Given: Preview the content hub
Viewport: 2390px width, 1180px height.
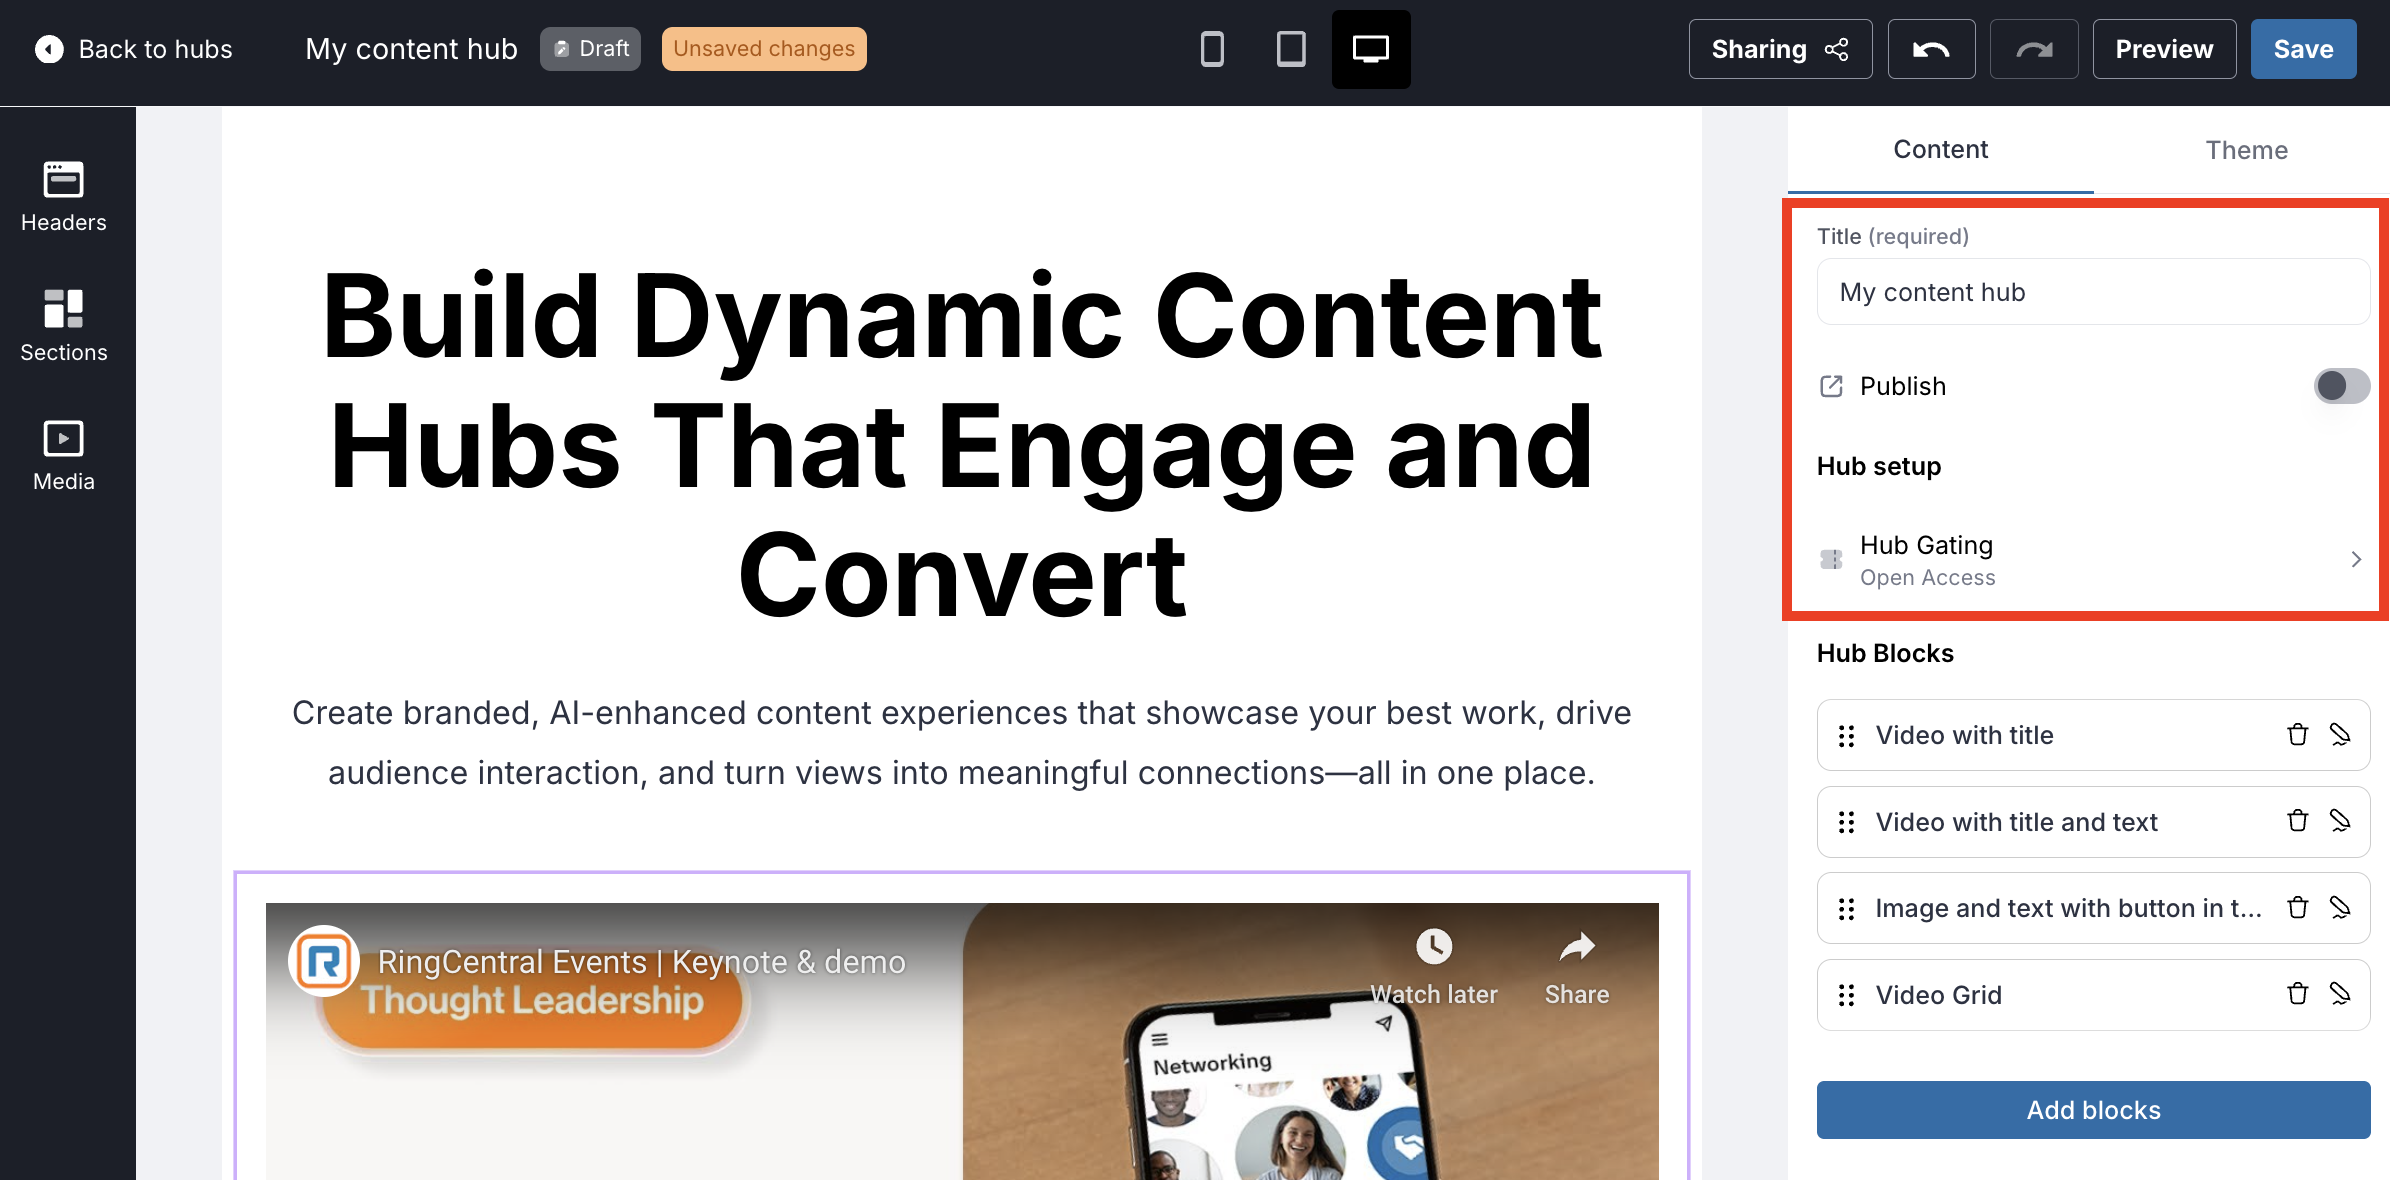Looking at the screenshot, I should pos(2164,49).
